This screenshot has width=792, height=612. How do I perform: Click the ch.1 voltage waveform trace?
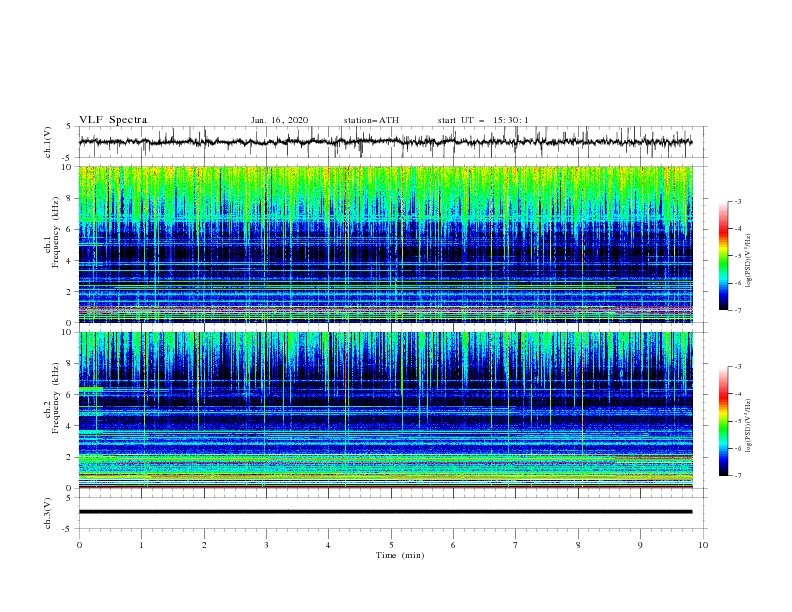tap(385, 142)
